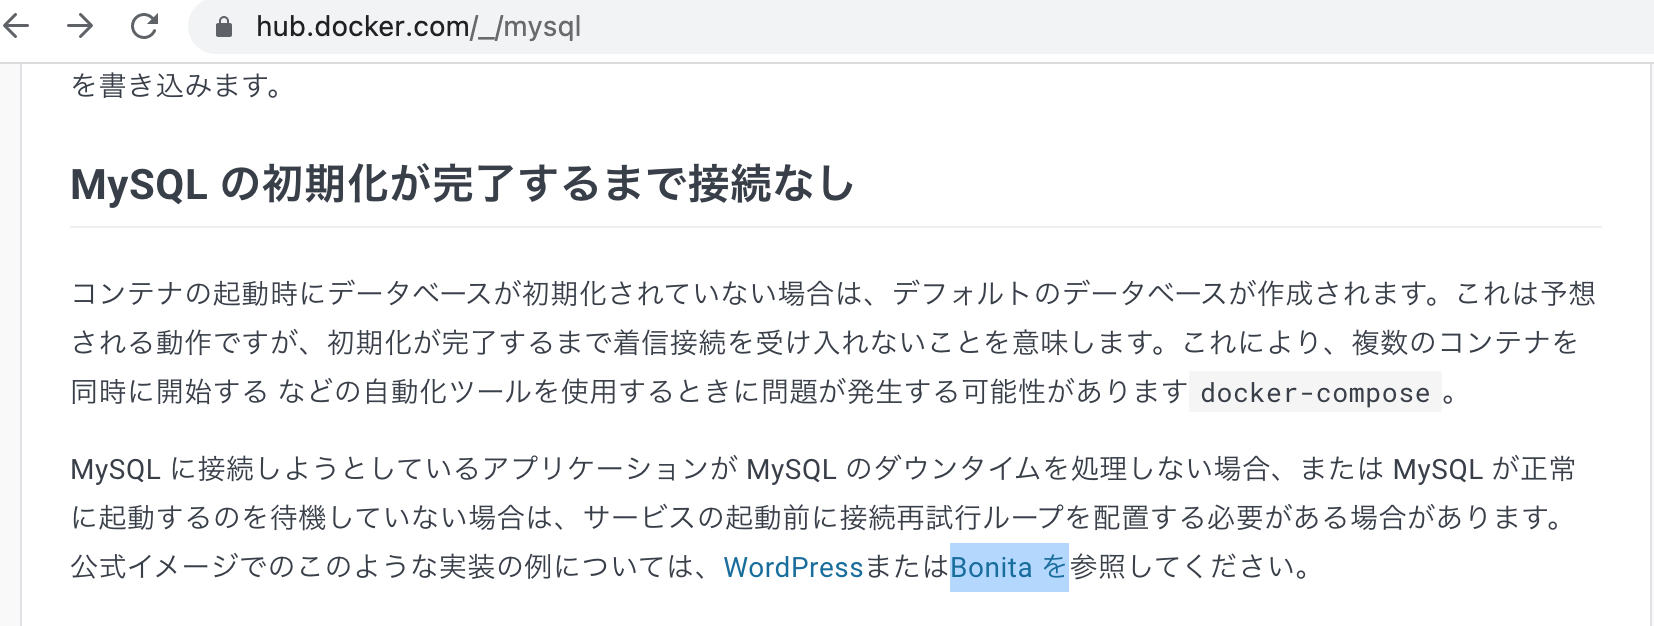Click the text 公式イメージでの before the links
The height and width of the screenshot is (626, 1654).
168,567
